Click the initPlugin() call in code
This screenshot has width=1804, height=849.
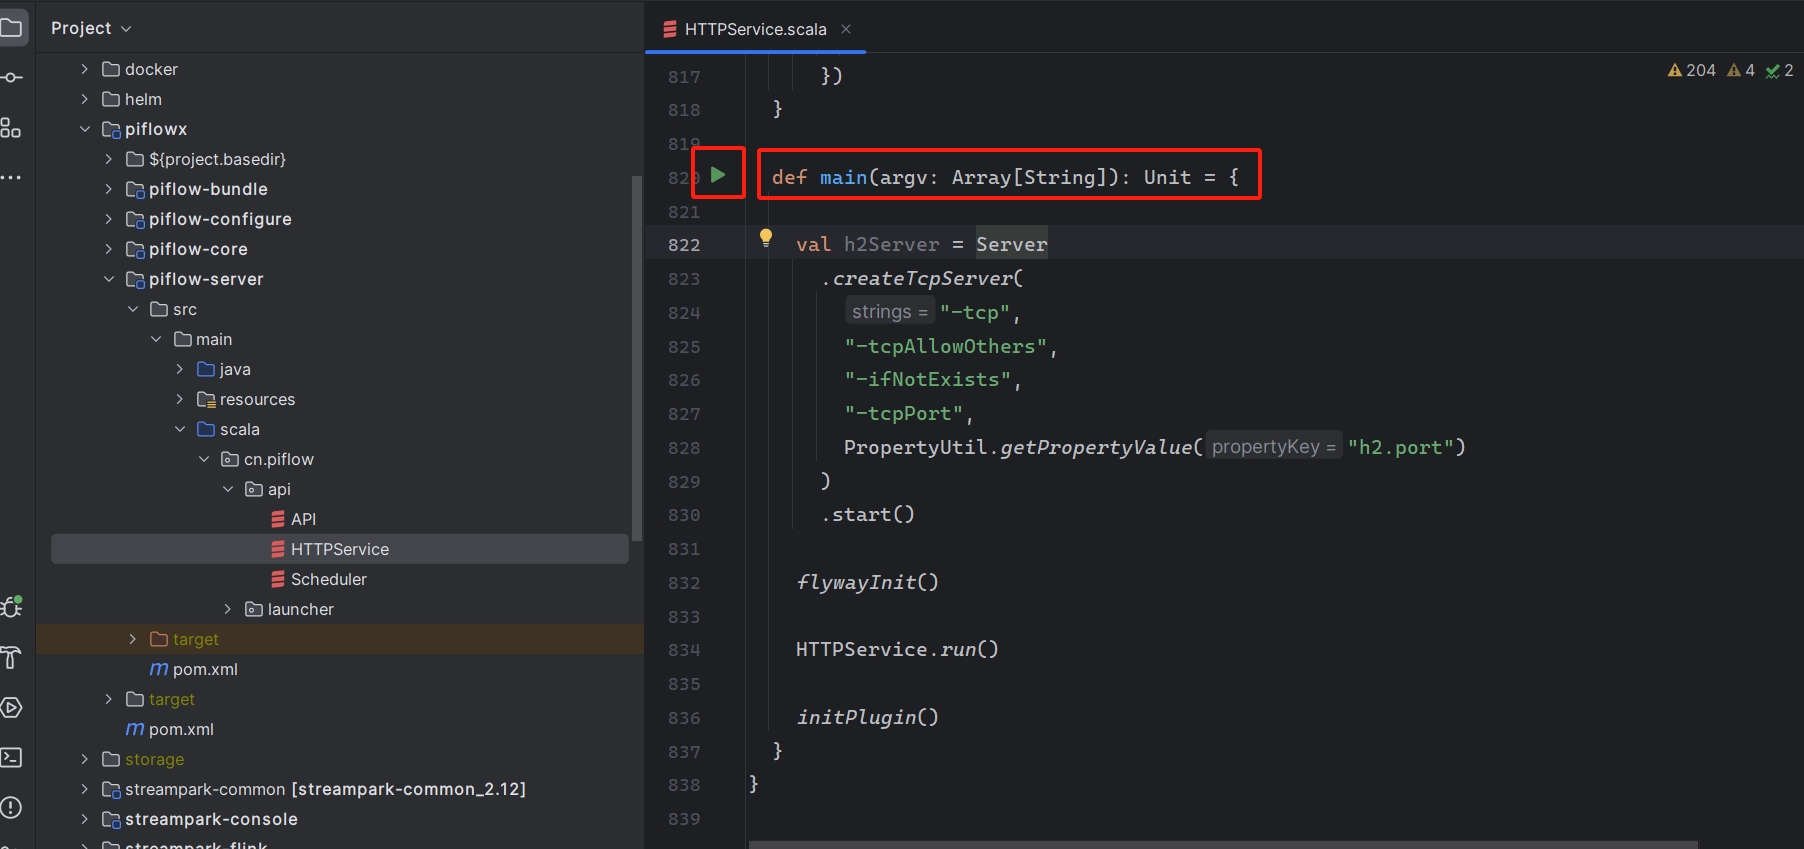(x=867, y=717)
